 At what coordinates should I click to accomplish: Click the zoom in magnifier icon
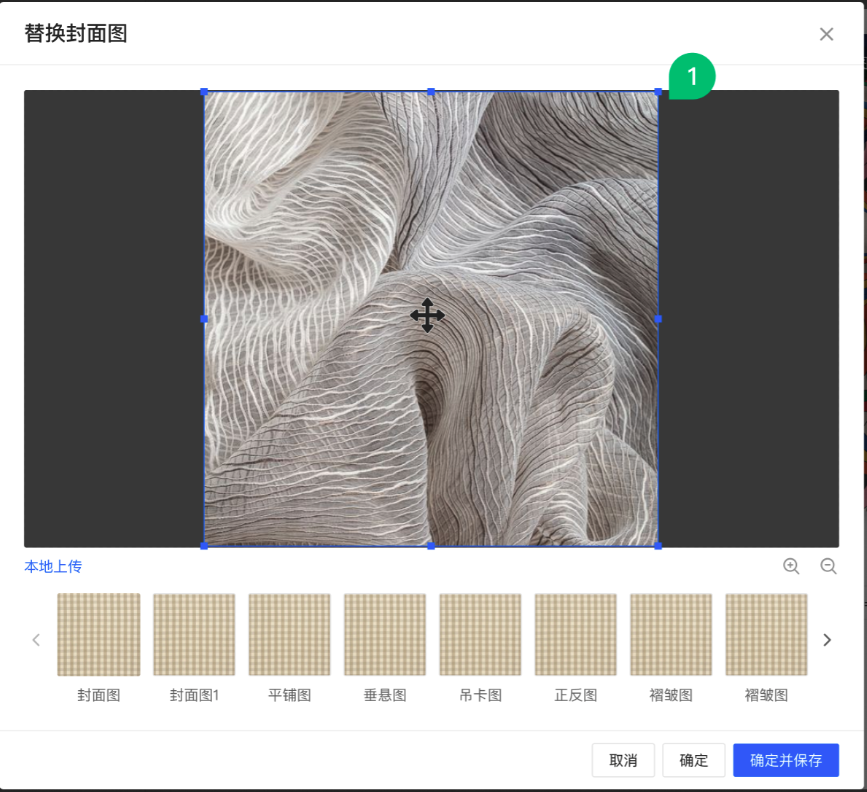791,566
